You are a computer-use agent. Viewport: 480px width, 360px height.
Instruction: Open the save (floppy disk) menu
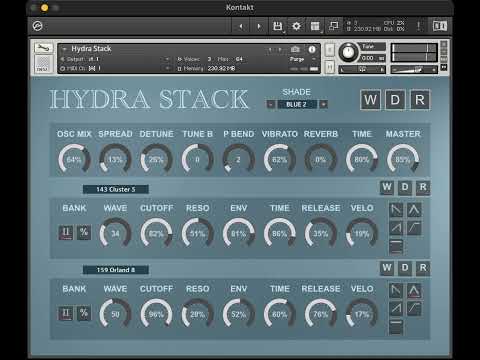tap(278, 26)
